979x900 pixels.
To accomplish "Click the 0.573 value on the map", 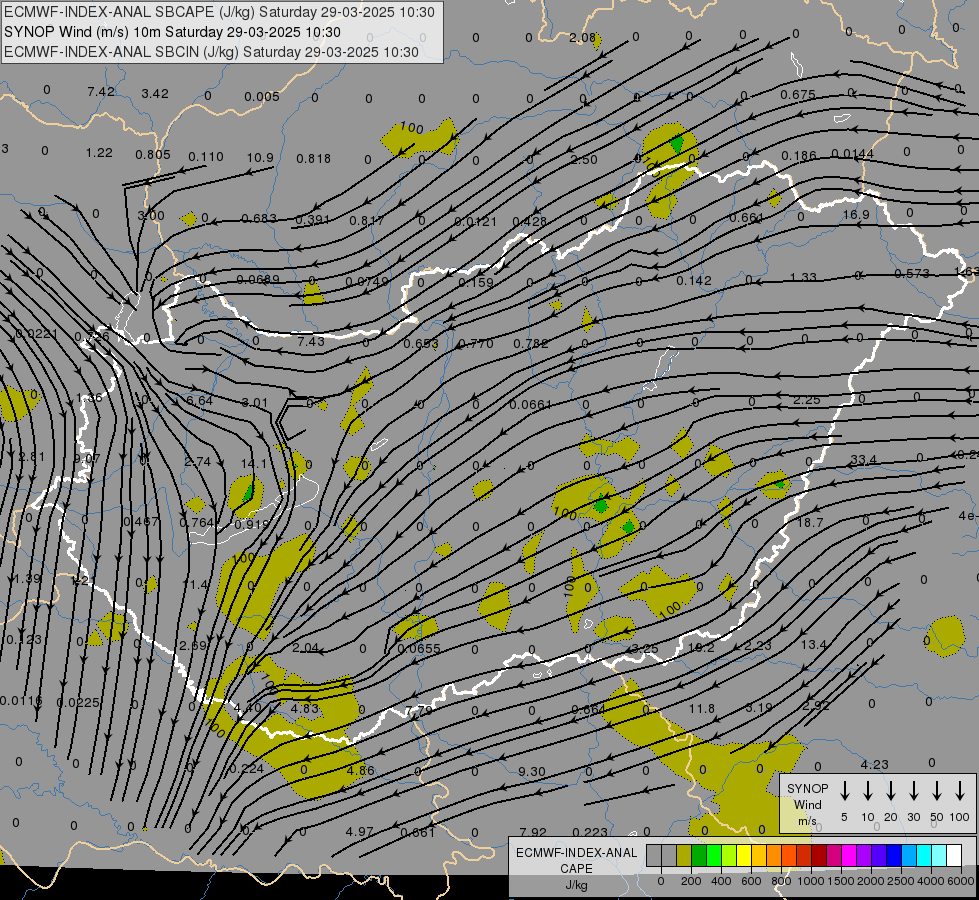I will click(912, 274).
